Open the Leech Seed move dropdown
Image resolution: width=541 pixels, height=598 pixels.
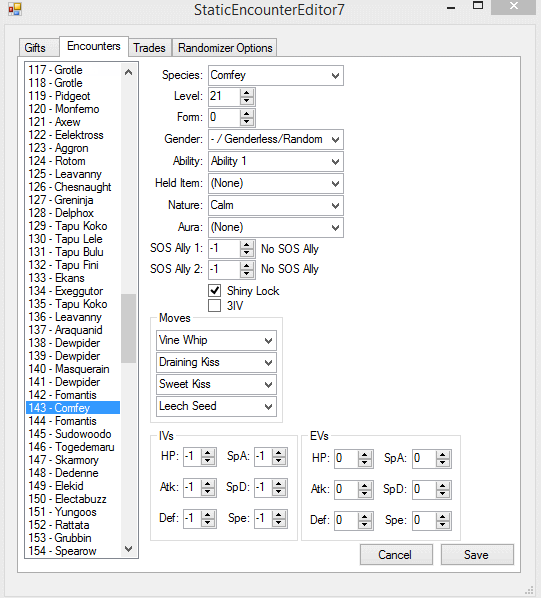(216, 406)
